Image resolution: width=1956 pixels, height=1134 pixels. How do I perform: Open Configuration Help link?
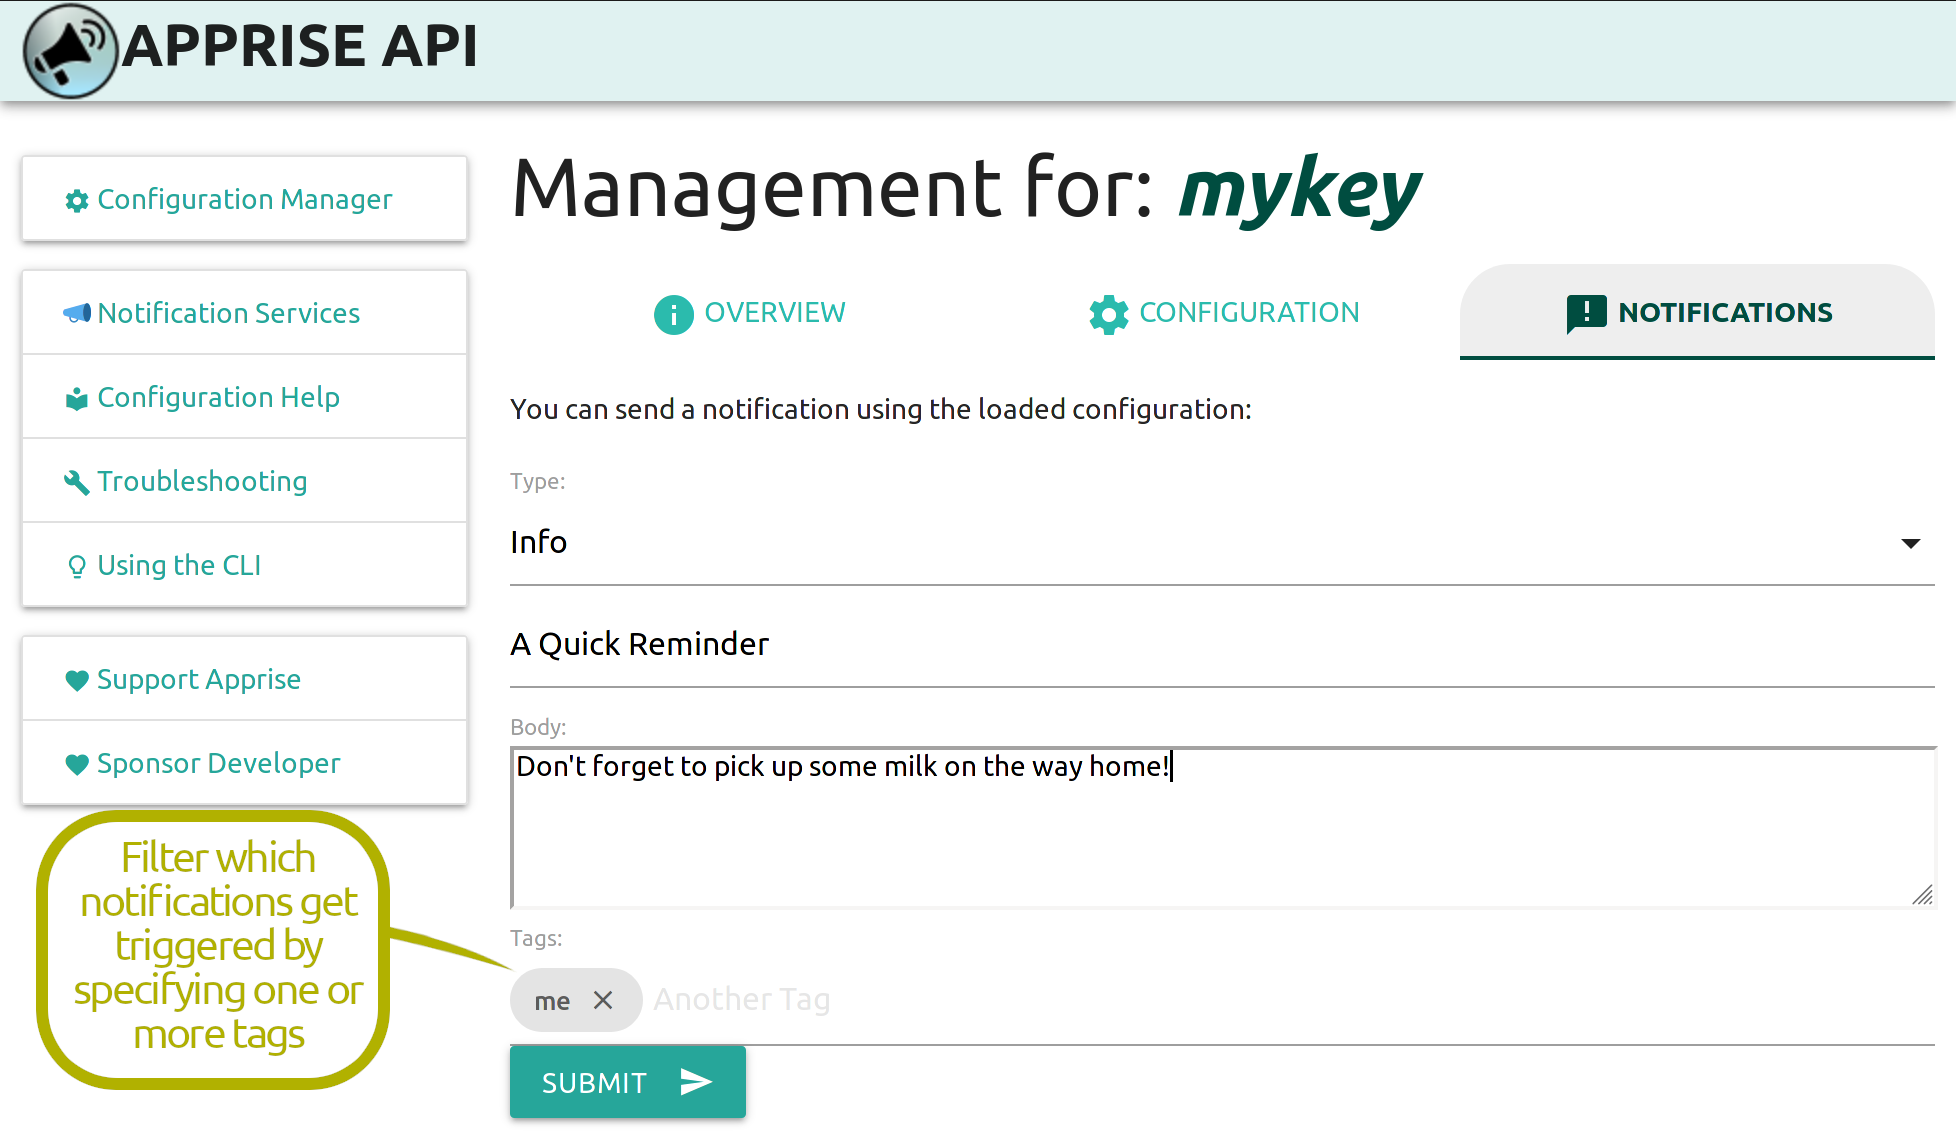pos(245,397)
